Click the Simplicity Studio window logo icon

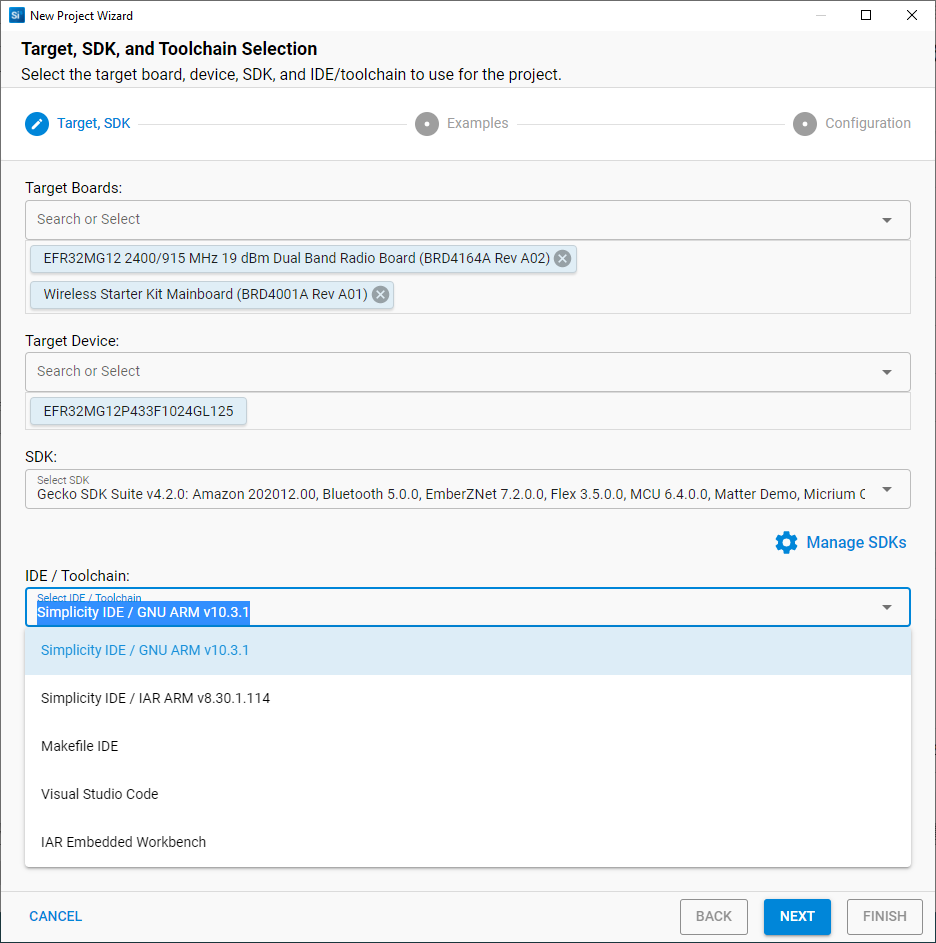[x=16, y=15]
